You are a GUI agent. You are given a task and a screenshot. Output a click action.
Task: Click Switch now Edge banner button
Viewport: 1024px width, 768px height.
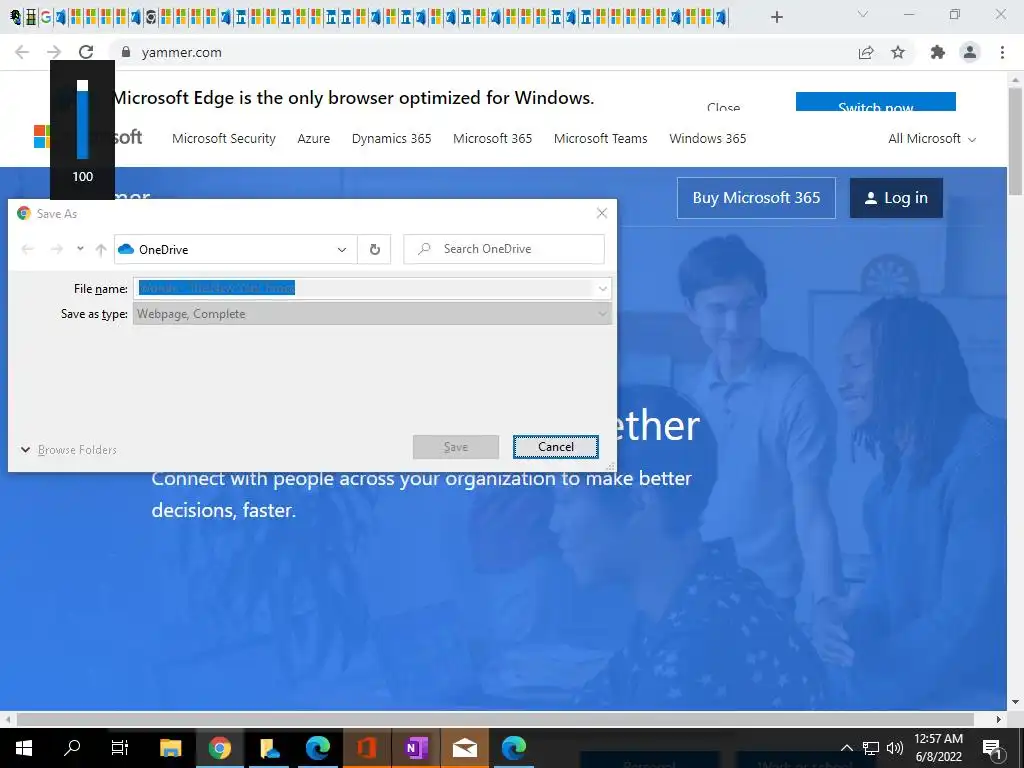(x=876, y=102)
